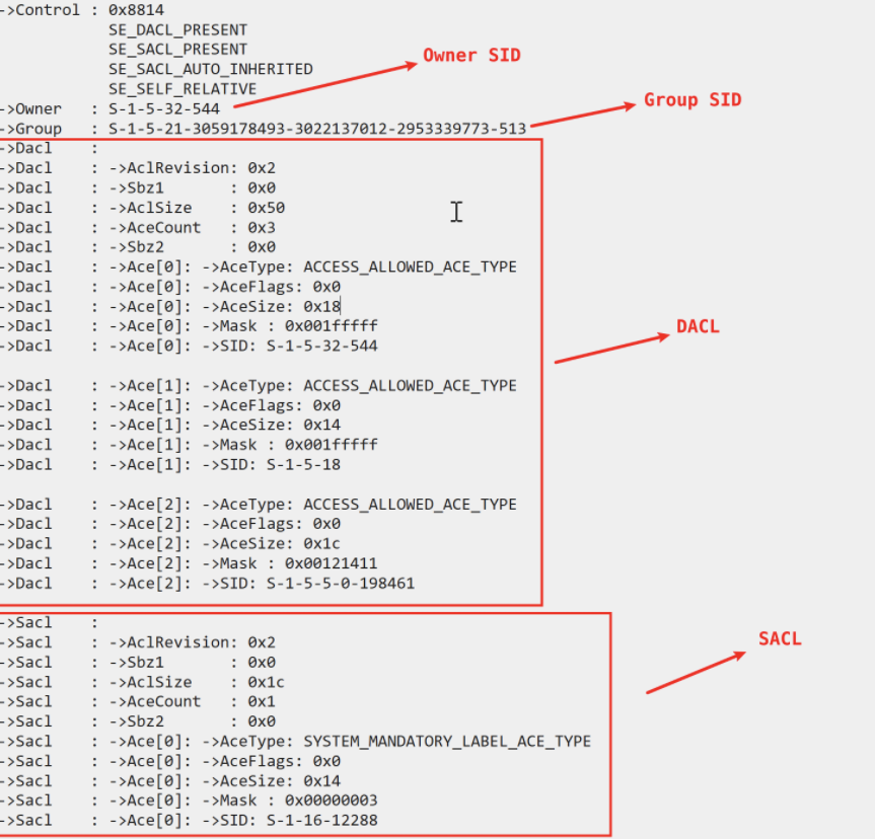
Task: Select the SE_DACL_PRESENT flag text
Action: tap(178, 30)
